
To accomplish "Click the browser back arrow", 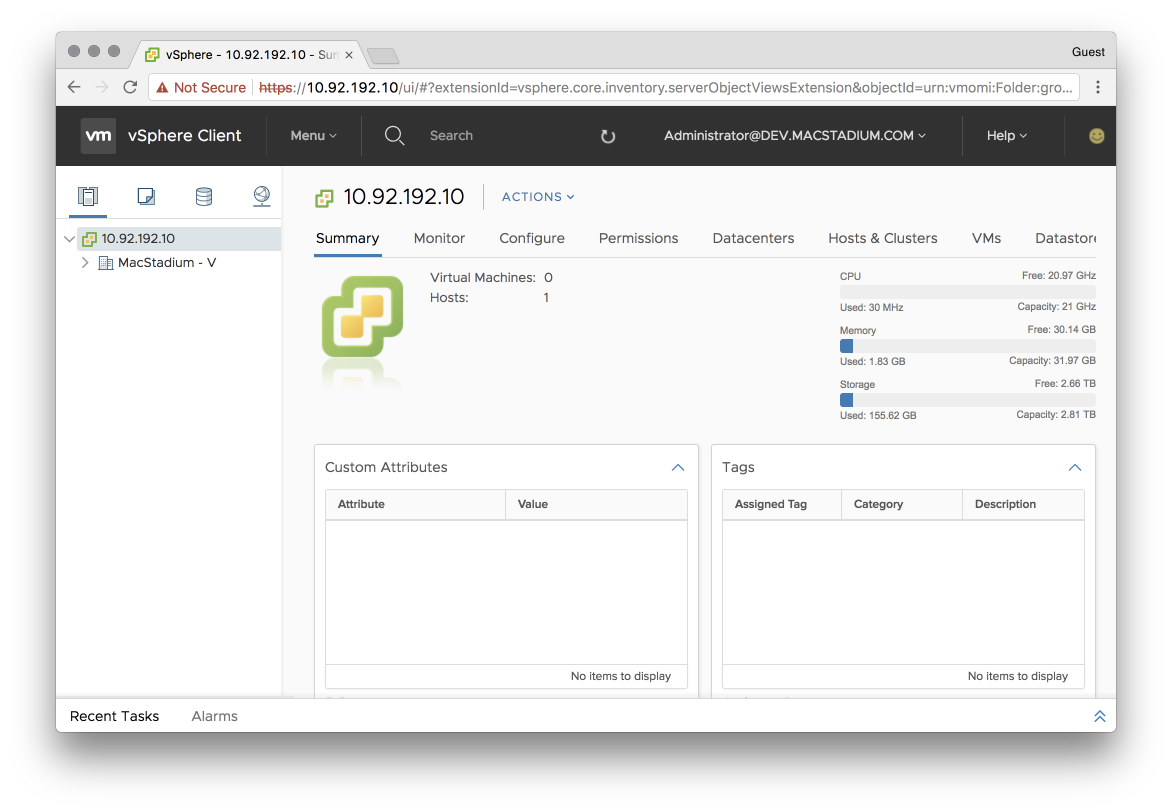I will point(74,87).
